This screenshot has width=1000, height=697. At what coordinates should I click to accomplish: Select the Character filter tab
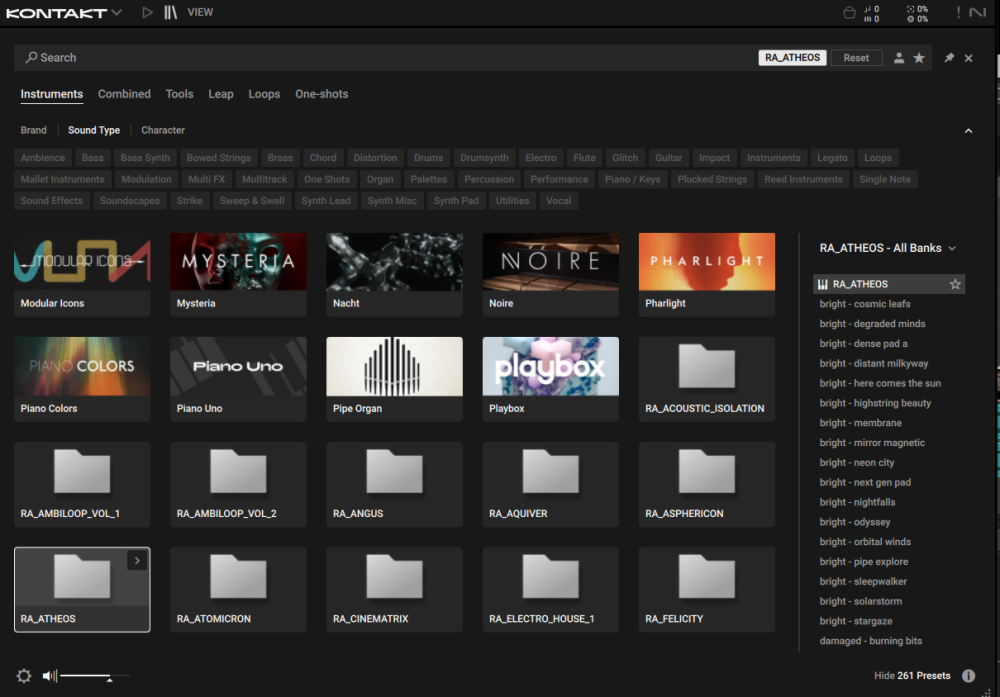(x=163, y=130)
